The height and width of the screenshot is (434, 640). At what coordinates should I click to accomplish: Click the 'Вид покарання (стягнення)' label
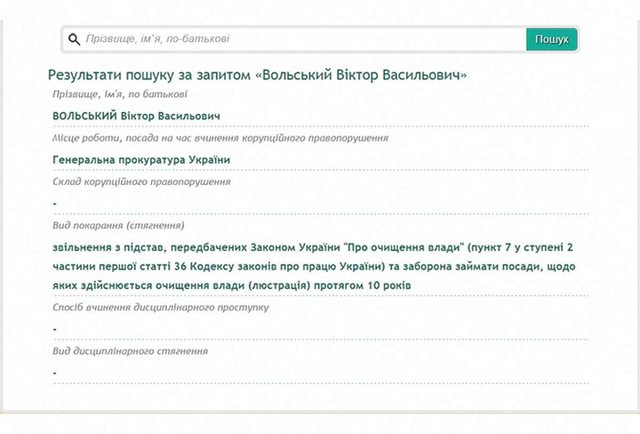[x=118, y=226]
